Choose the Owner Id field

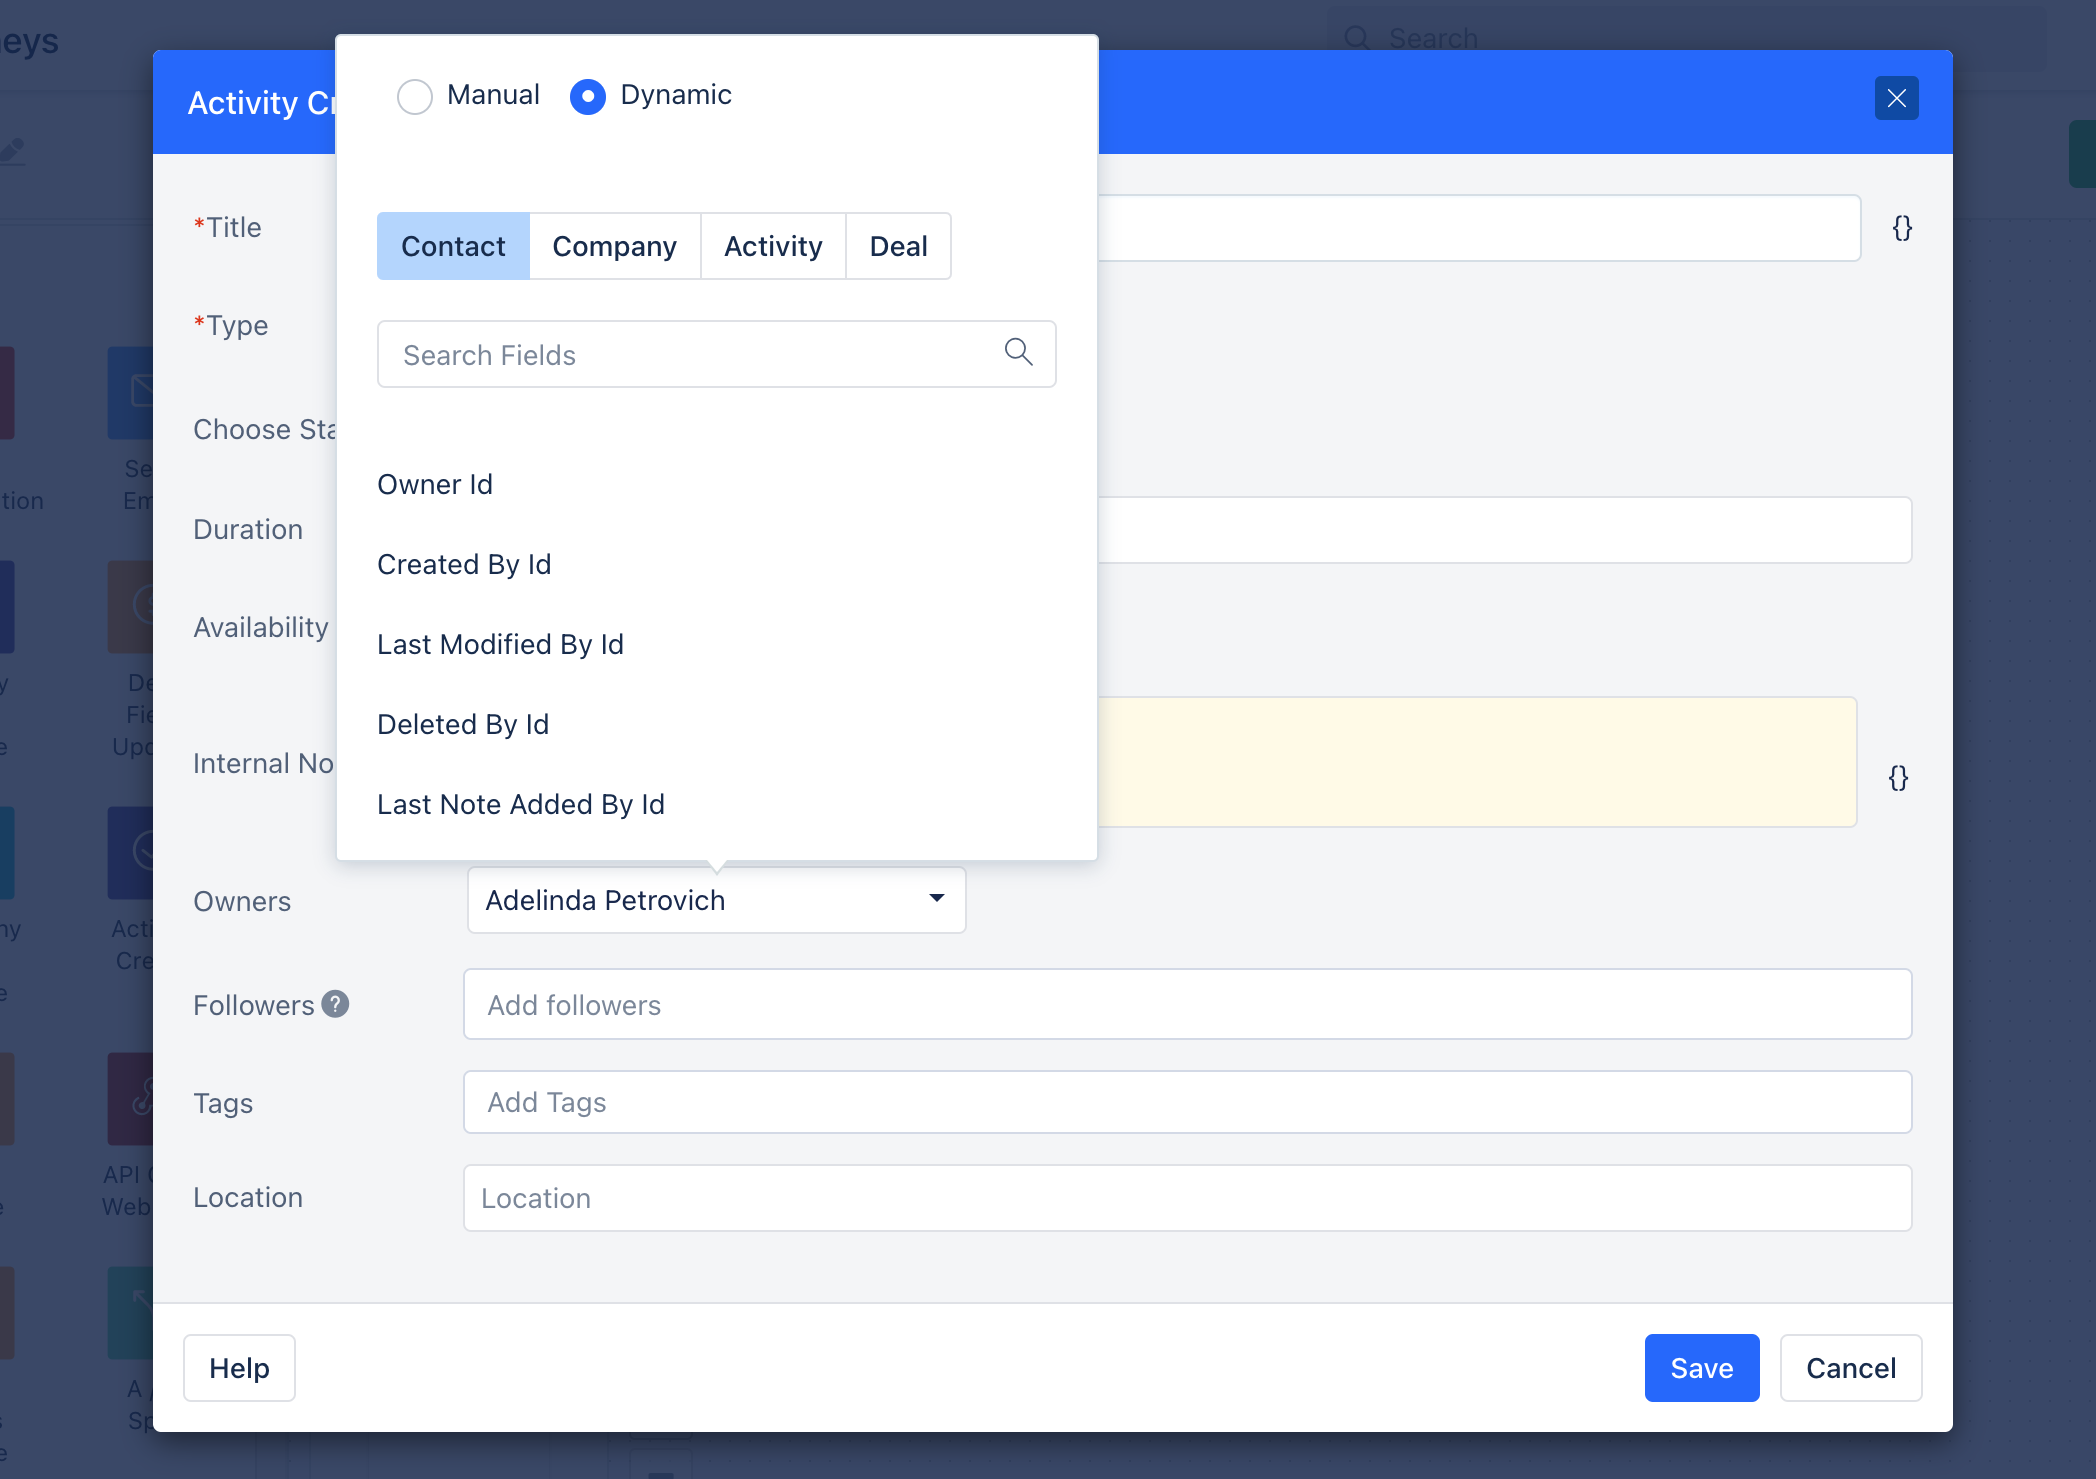point(435,484)
